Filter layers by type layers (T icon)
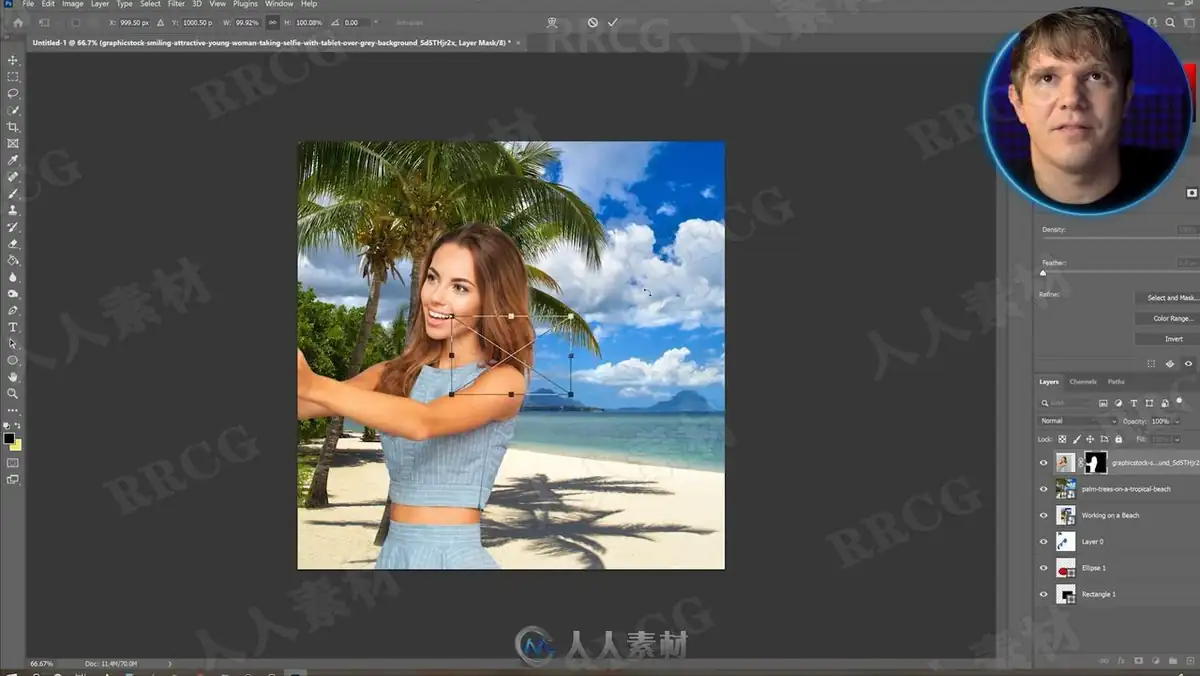The image size is (1200, 676). [1134, 403]
